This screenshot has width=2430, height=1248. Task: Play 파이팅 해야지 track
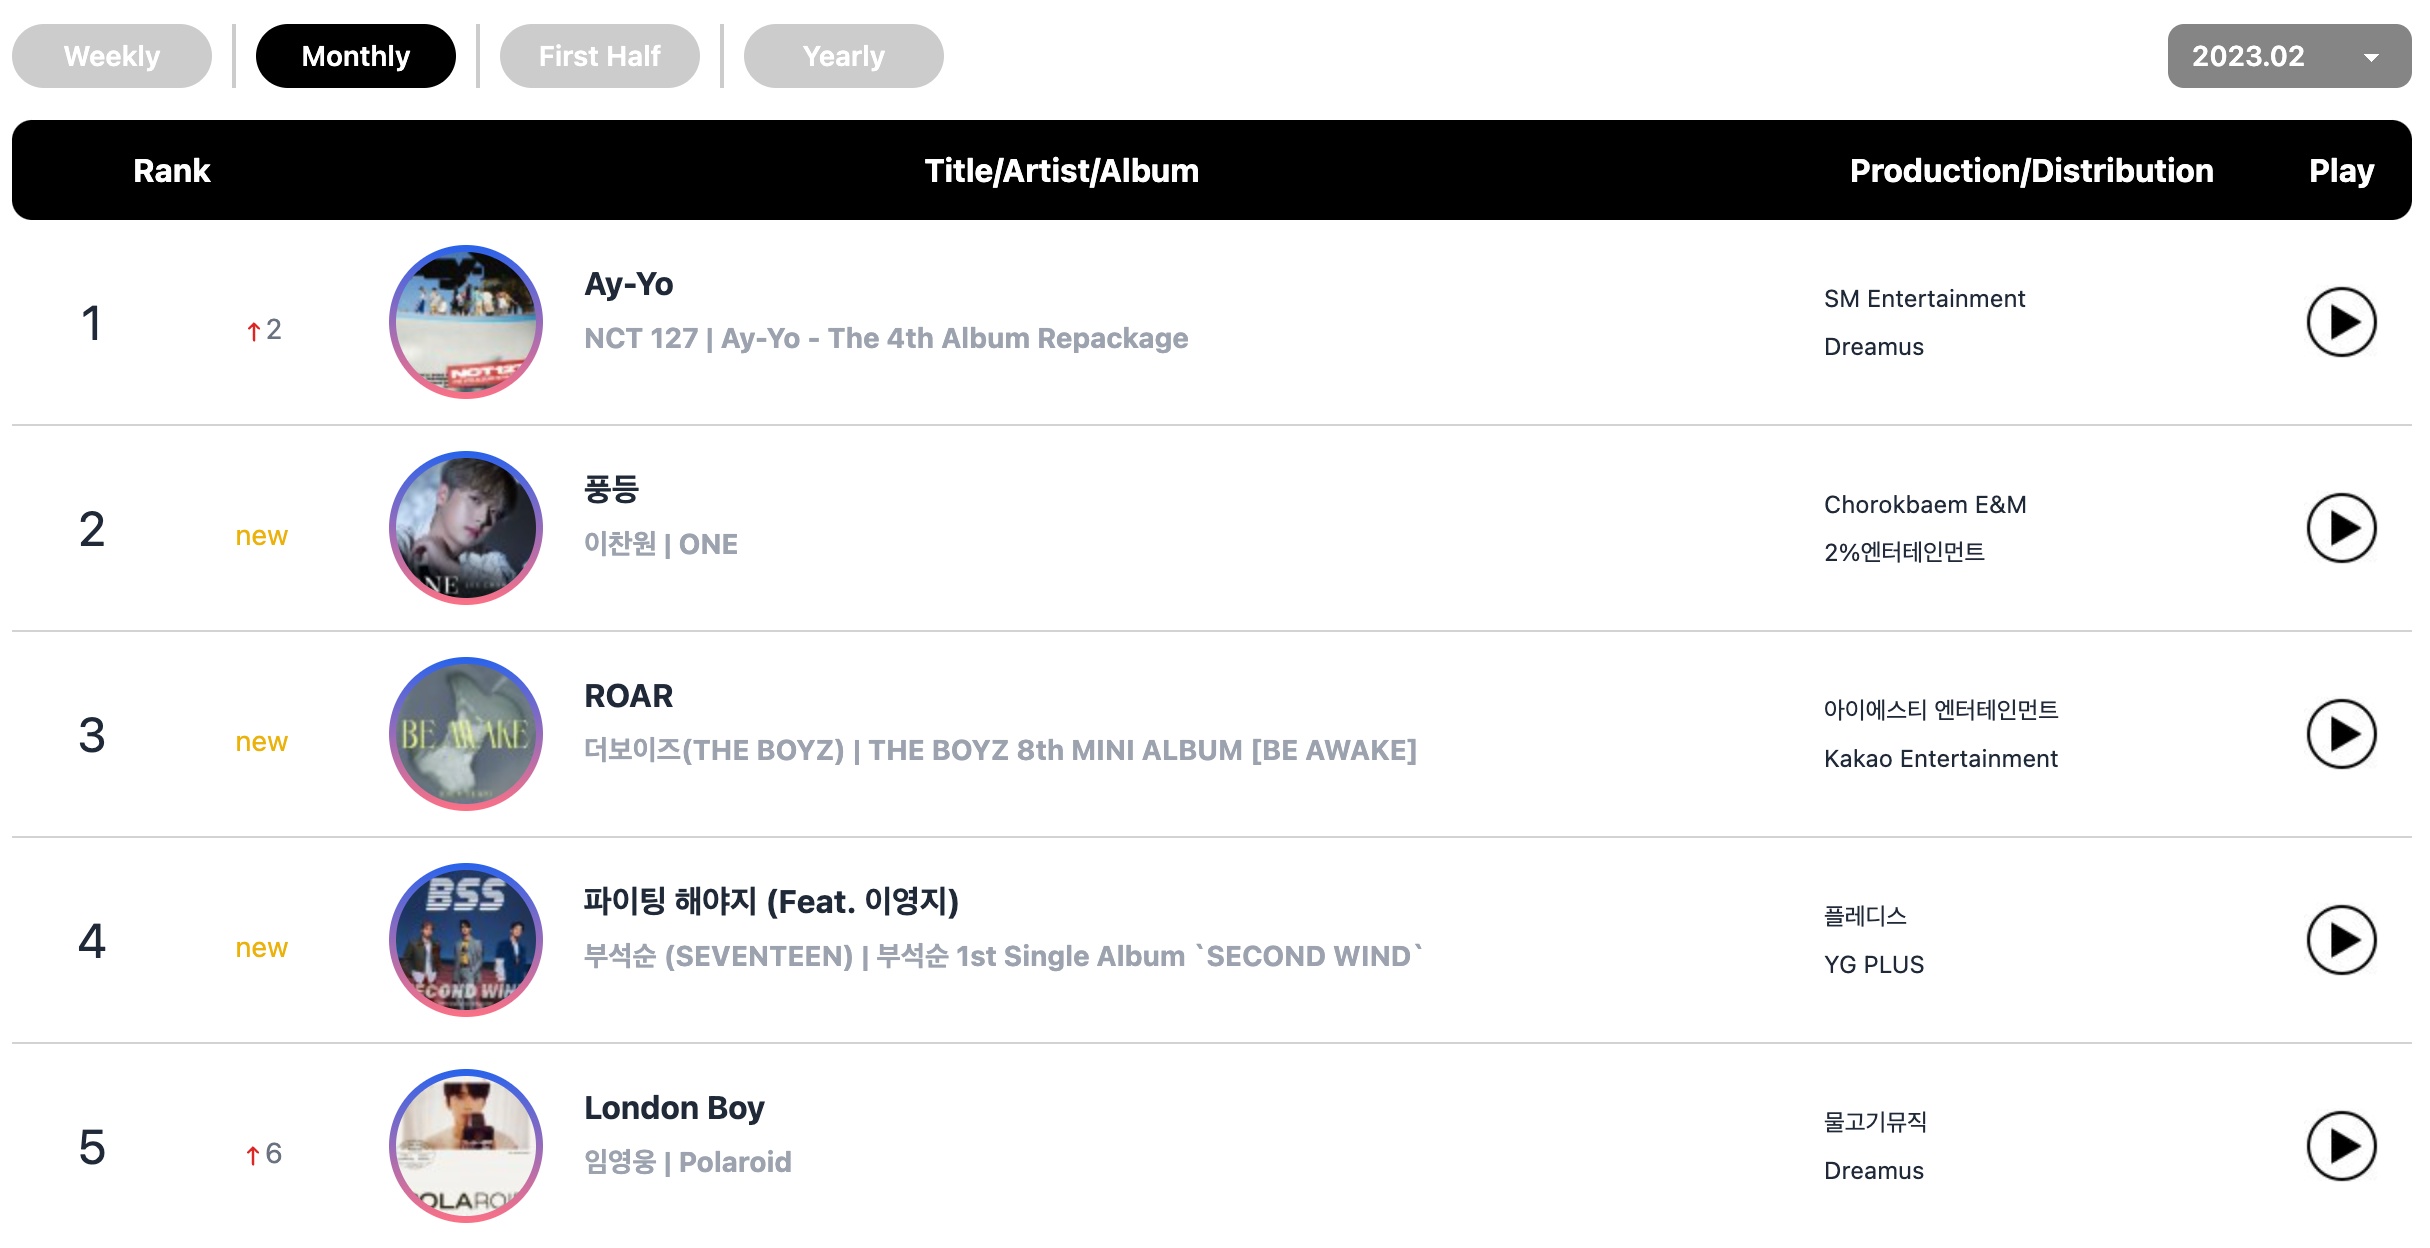(2341, 940)
